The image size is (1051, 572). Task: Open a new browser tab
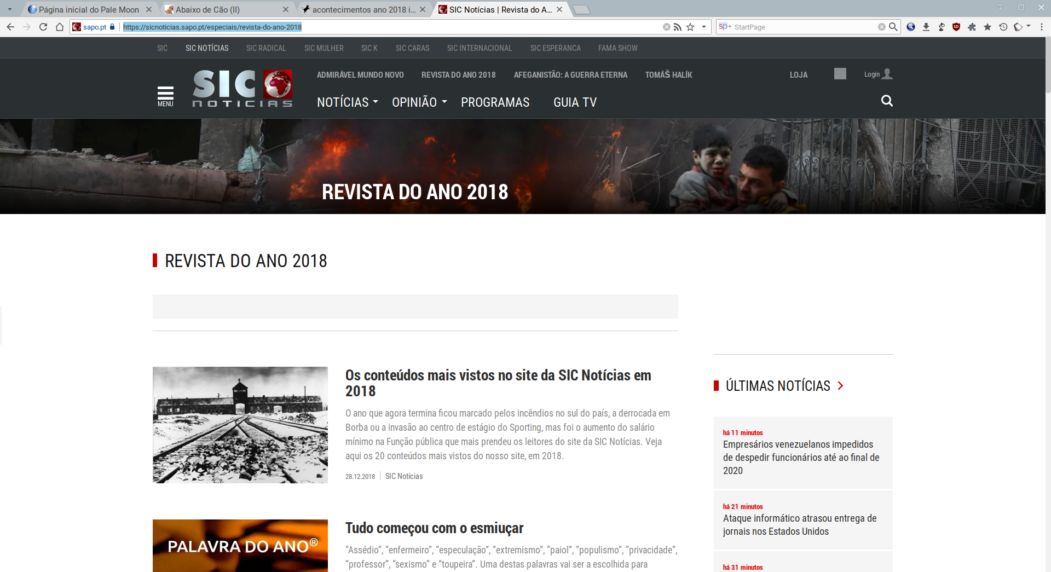coord(581,9)
